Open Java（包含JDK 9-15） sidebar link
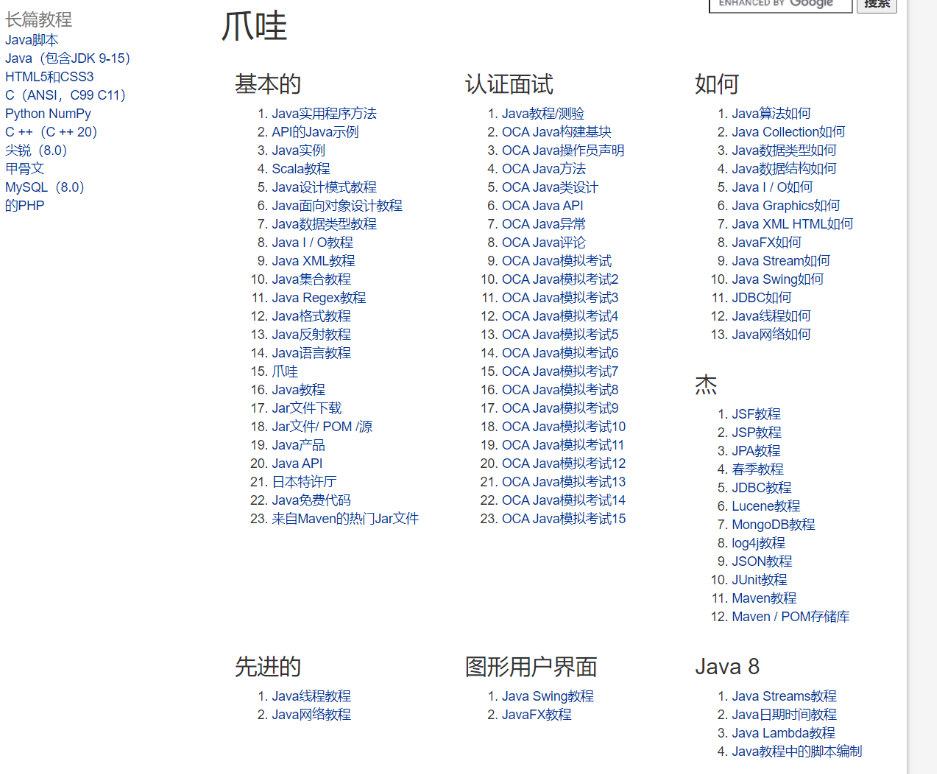 click(68, 59)
